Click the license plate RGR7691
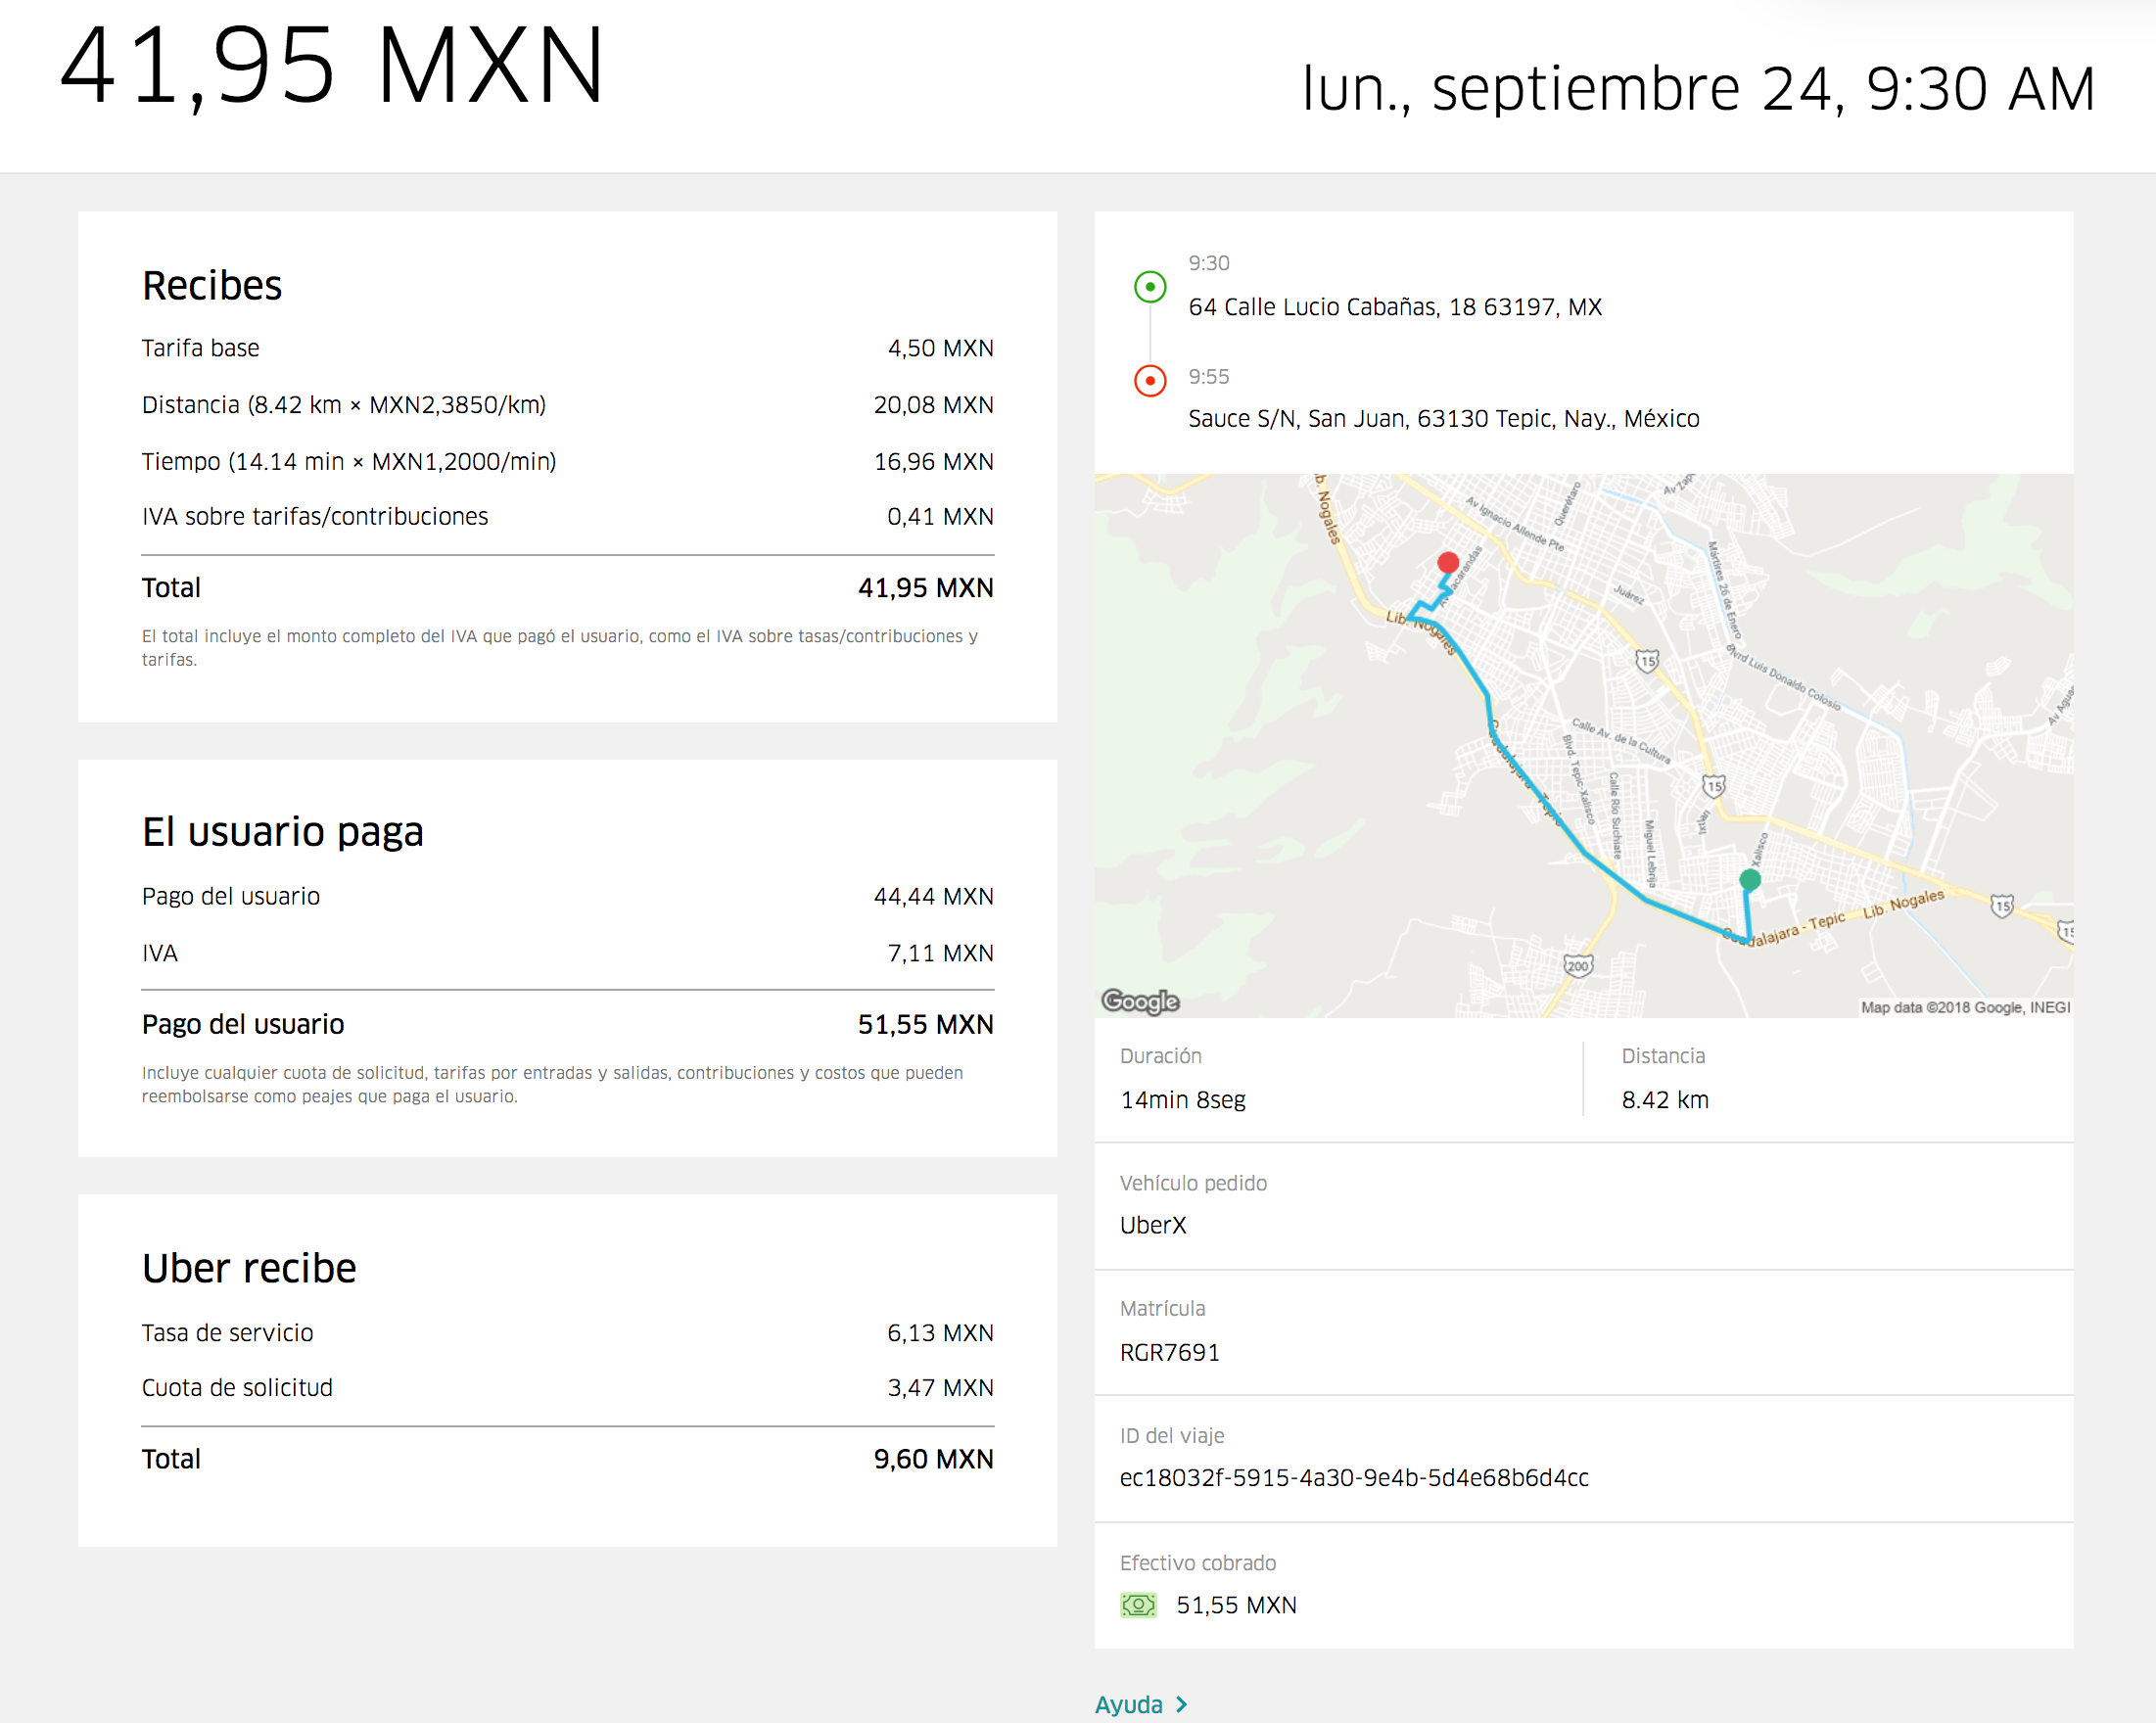The image size is (2156, 1723). click(x=1169, y=1353)
